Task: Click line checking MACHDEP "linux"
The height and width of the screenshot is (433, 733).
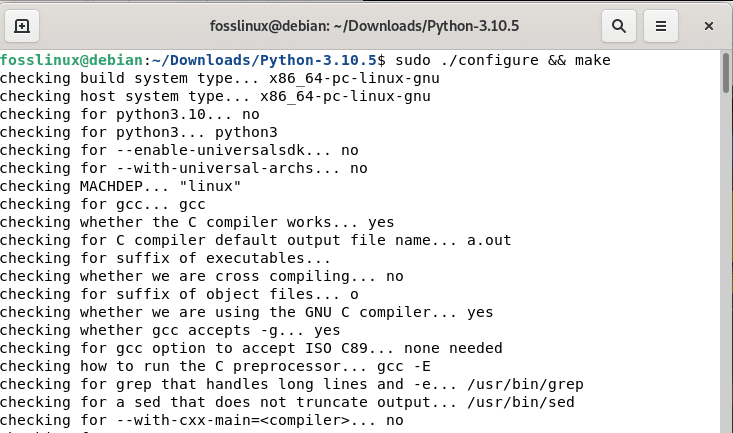Action: 121,186
